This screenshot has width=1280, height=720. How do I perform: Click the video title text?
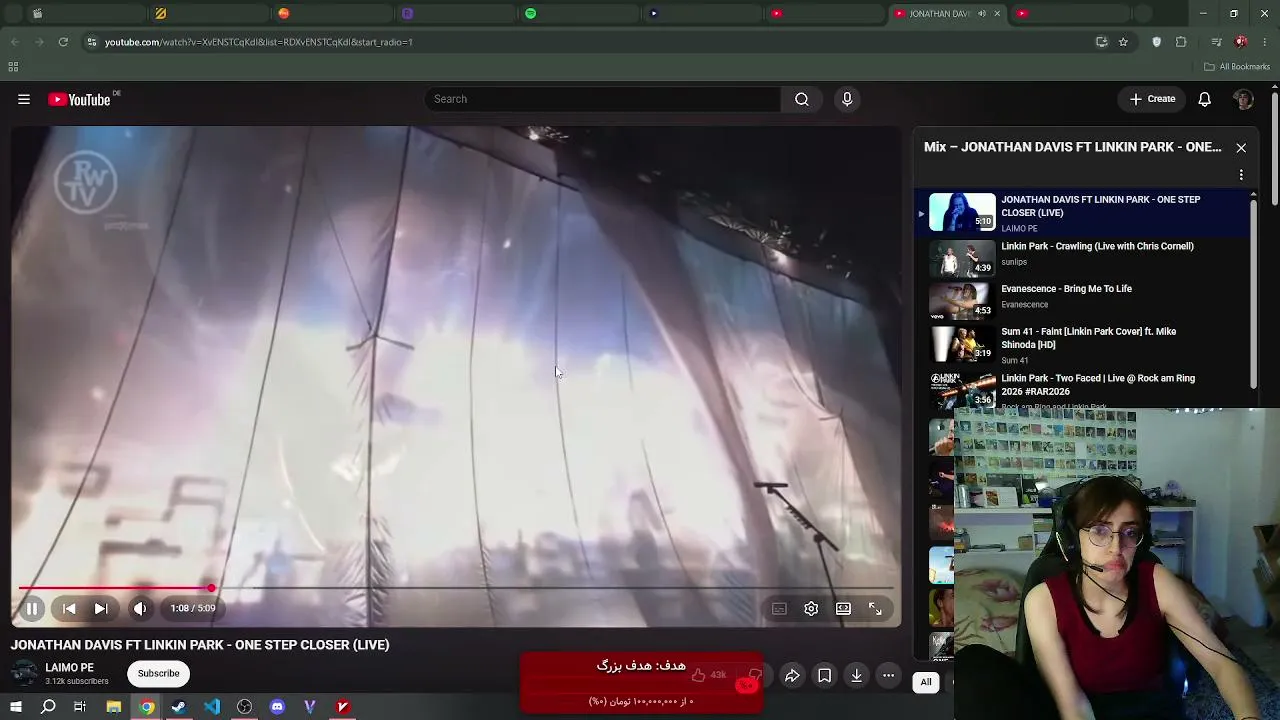coord(200,645)
